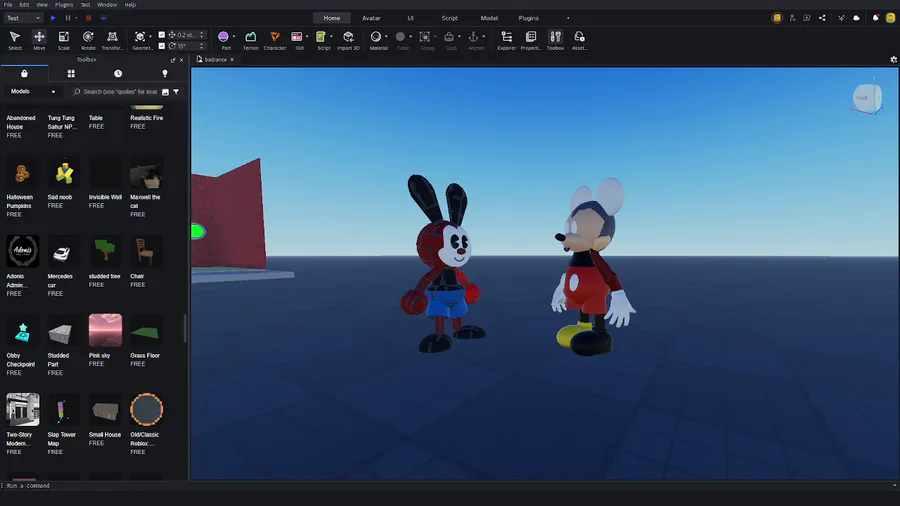Open the Test mode dropdown
Image resolution: width=900 pixels, height=506 pixels.
pos(23,18)
